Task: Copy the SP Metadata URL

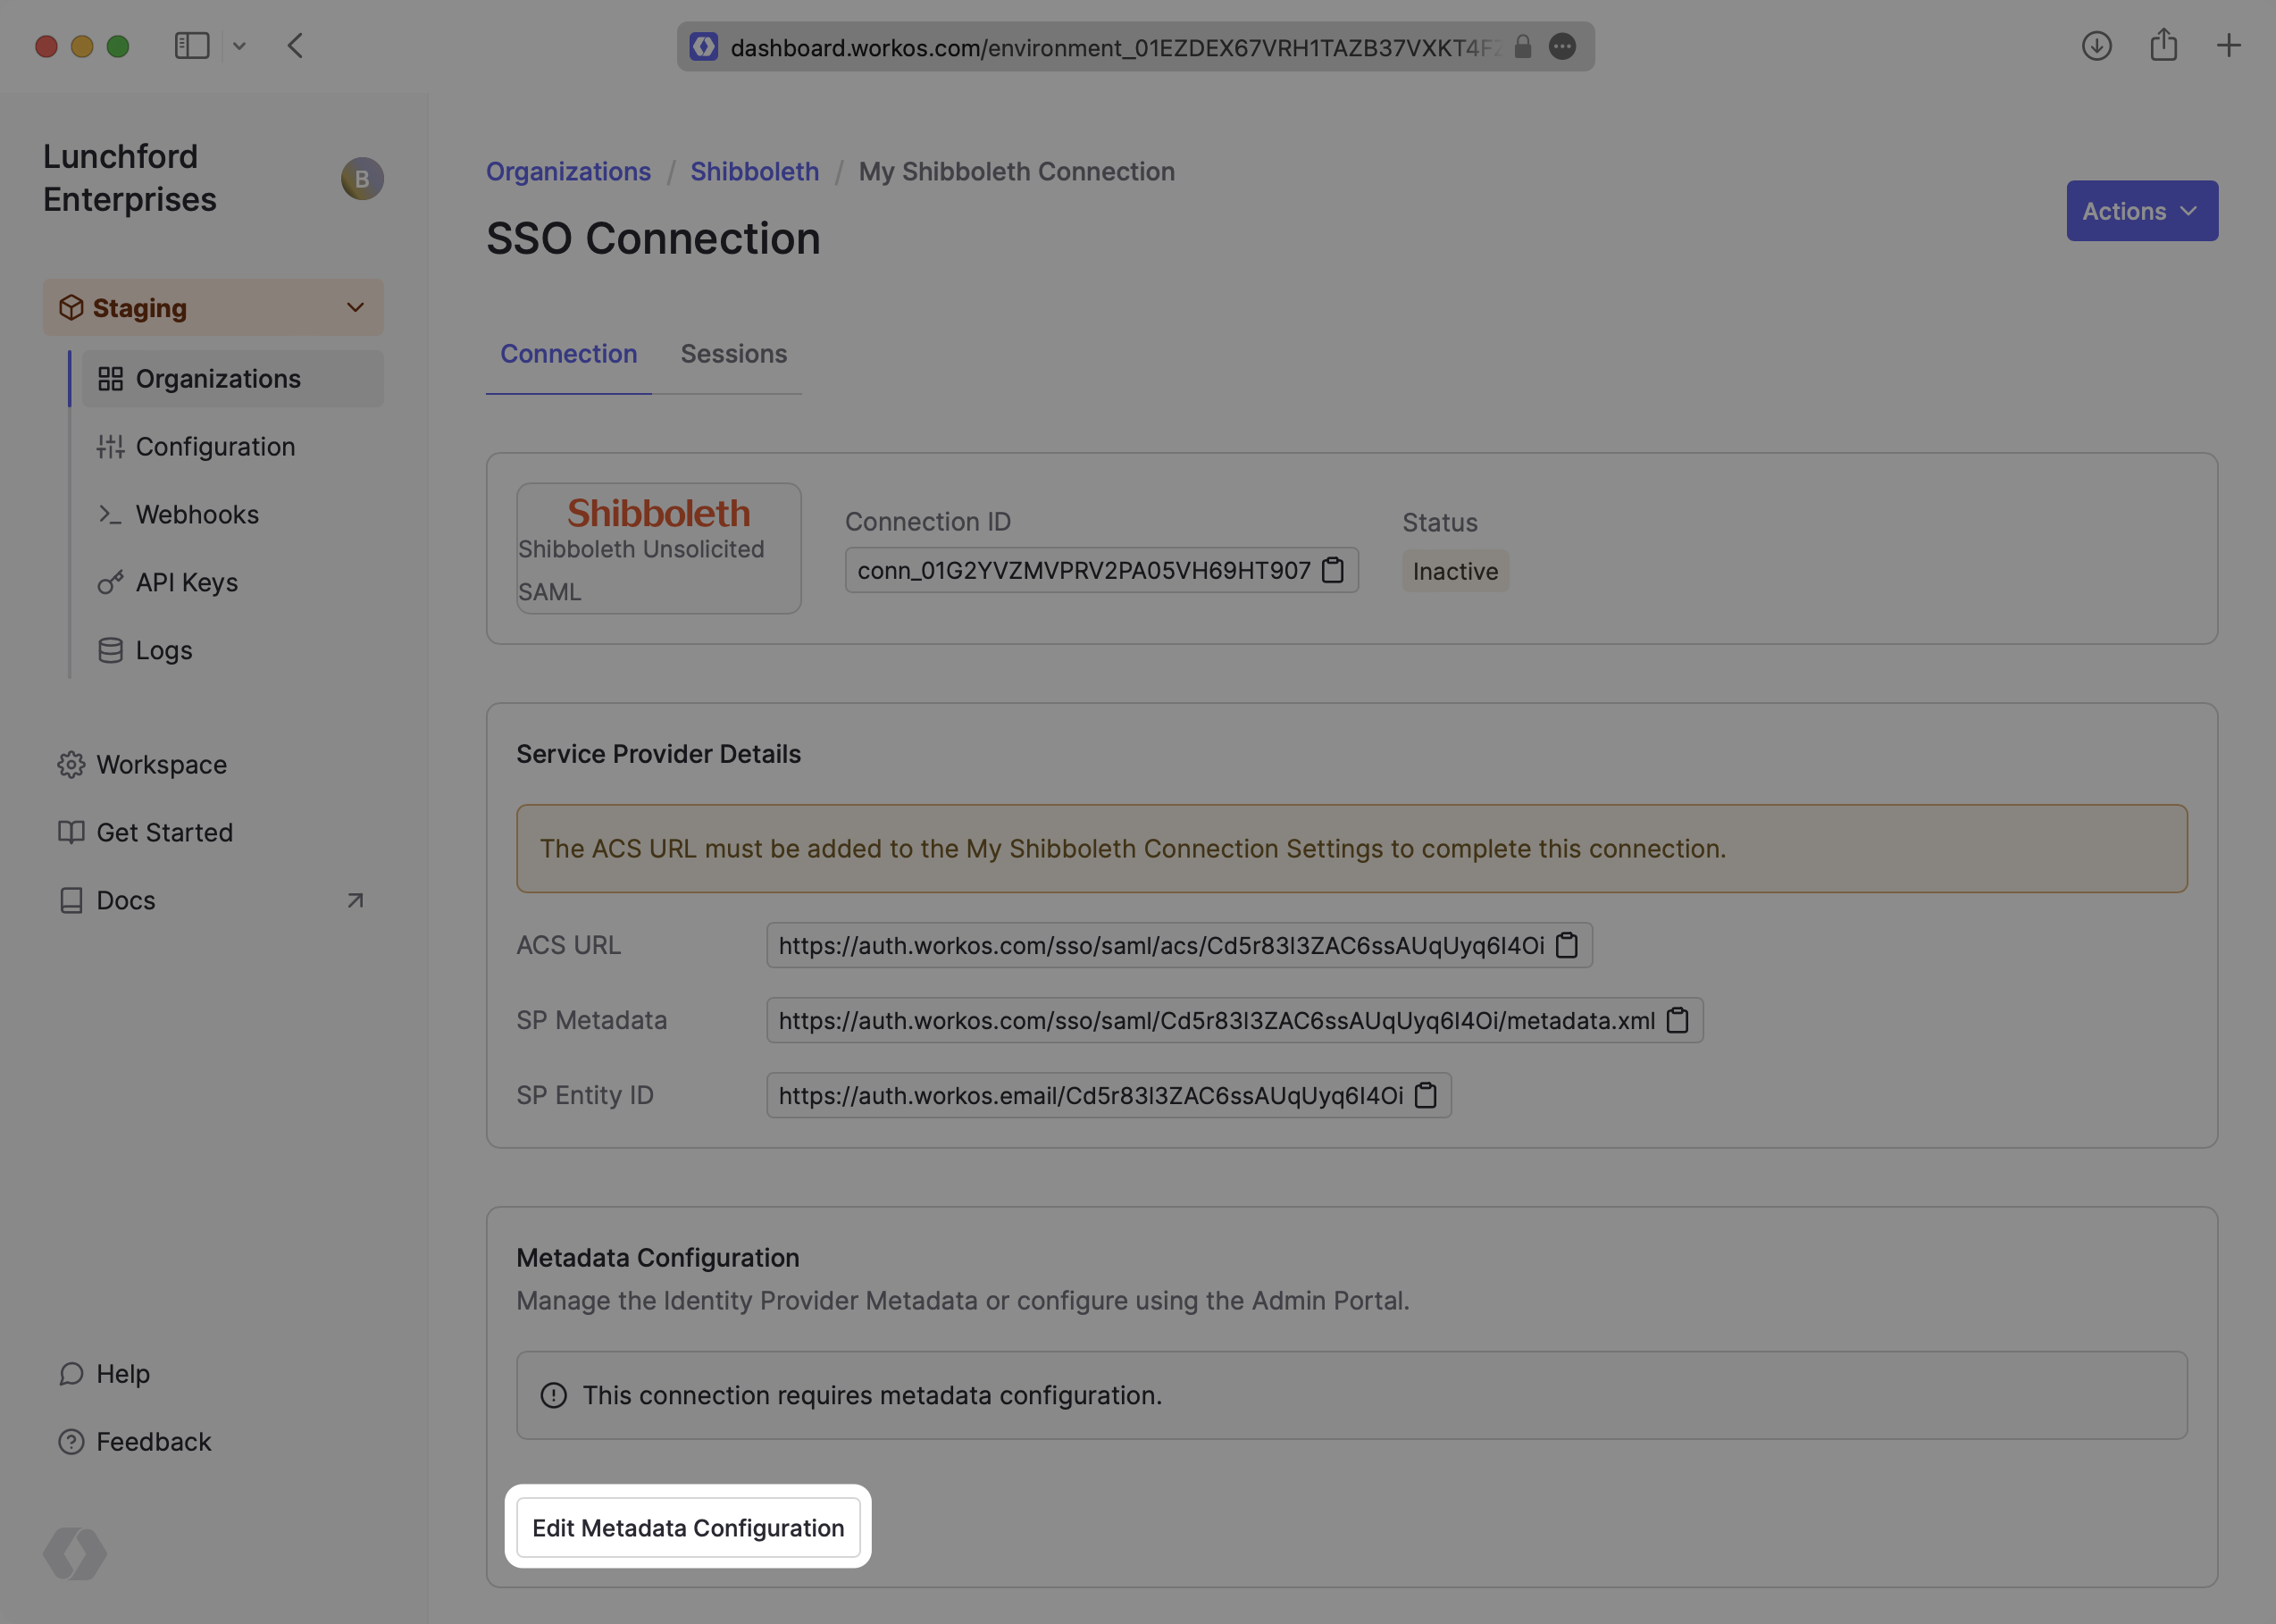Action: [x=1677, y=1020]
